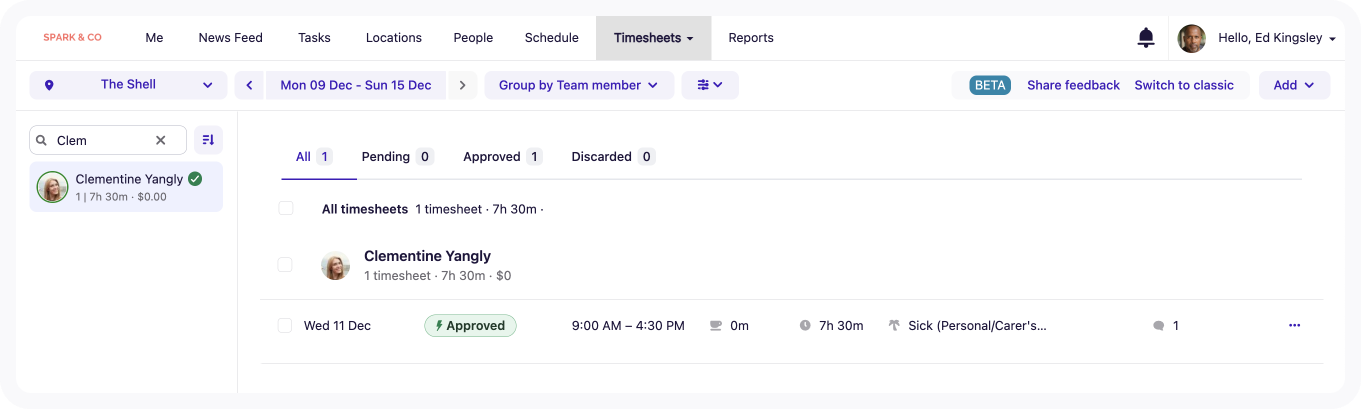This screenshot has height=409, width=1361.
Task: Navigate to Tasks
Action: [x=314, y=38]
